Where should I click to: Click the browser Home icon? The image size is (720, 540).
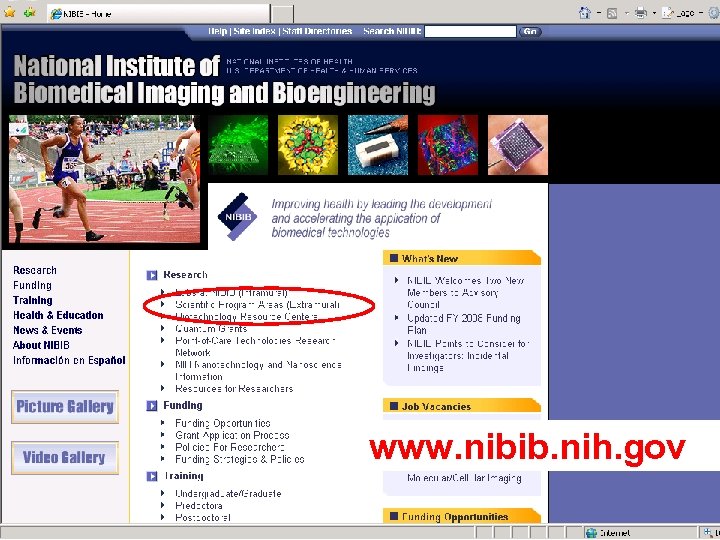(585, 13)
